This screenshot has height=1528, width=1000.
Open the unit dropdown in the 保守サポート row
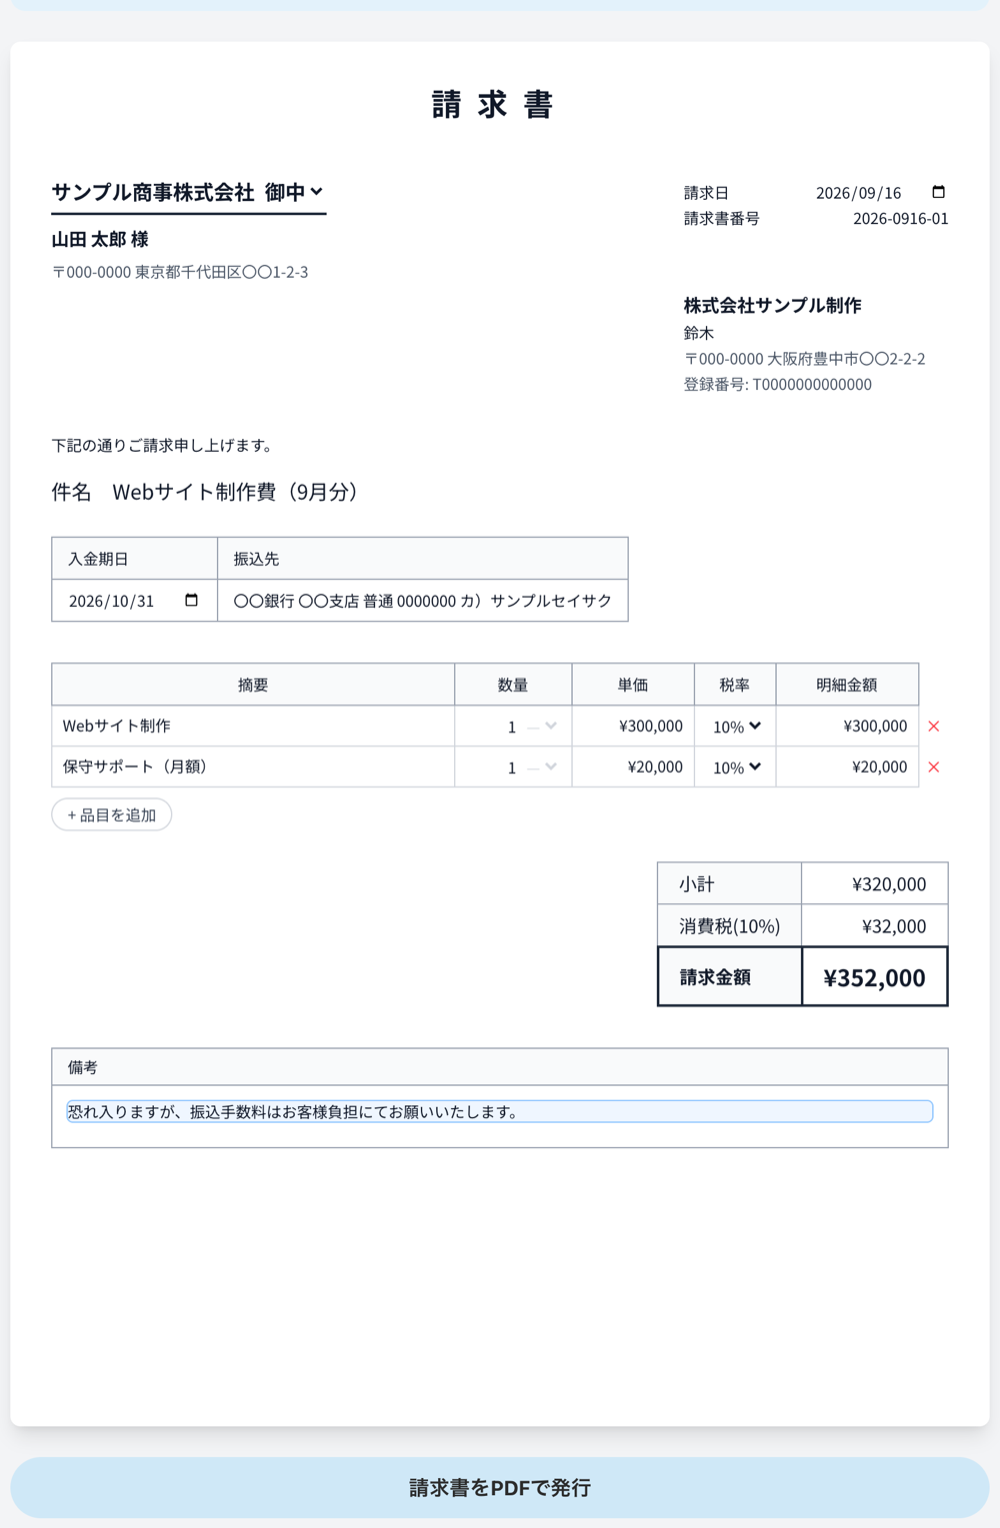point(543,767)
